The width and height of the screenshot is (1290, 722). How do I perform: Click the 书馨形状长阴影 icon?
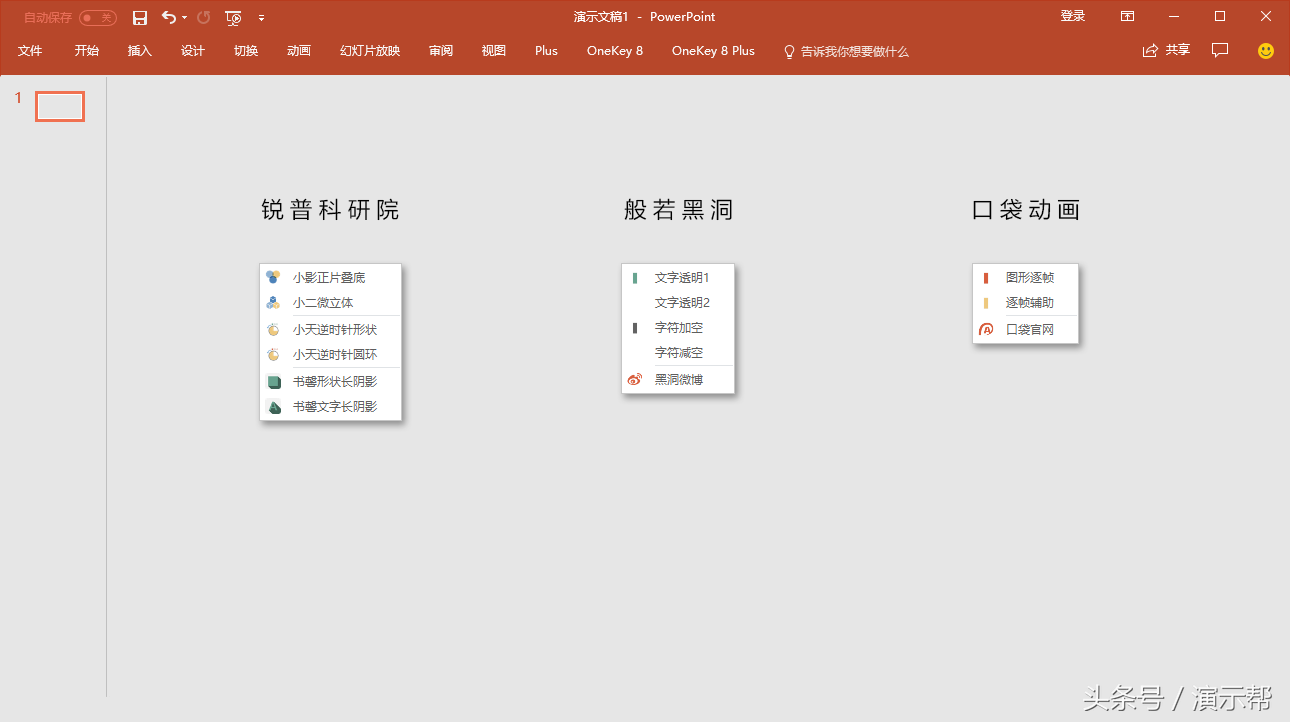[273, 381]
